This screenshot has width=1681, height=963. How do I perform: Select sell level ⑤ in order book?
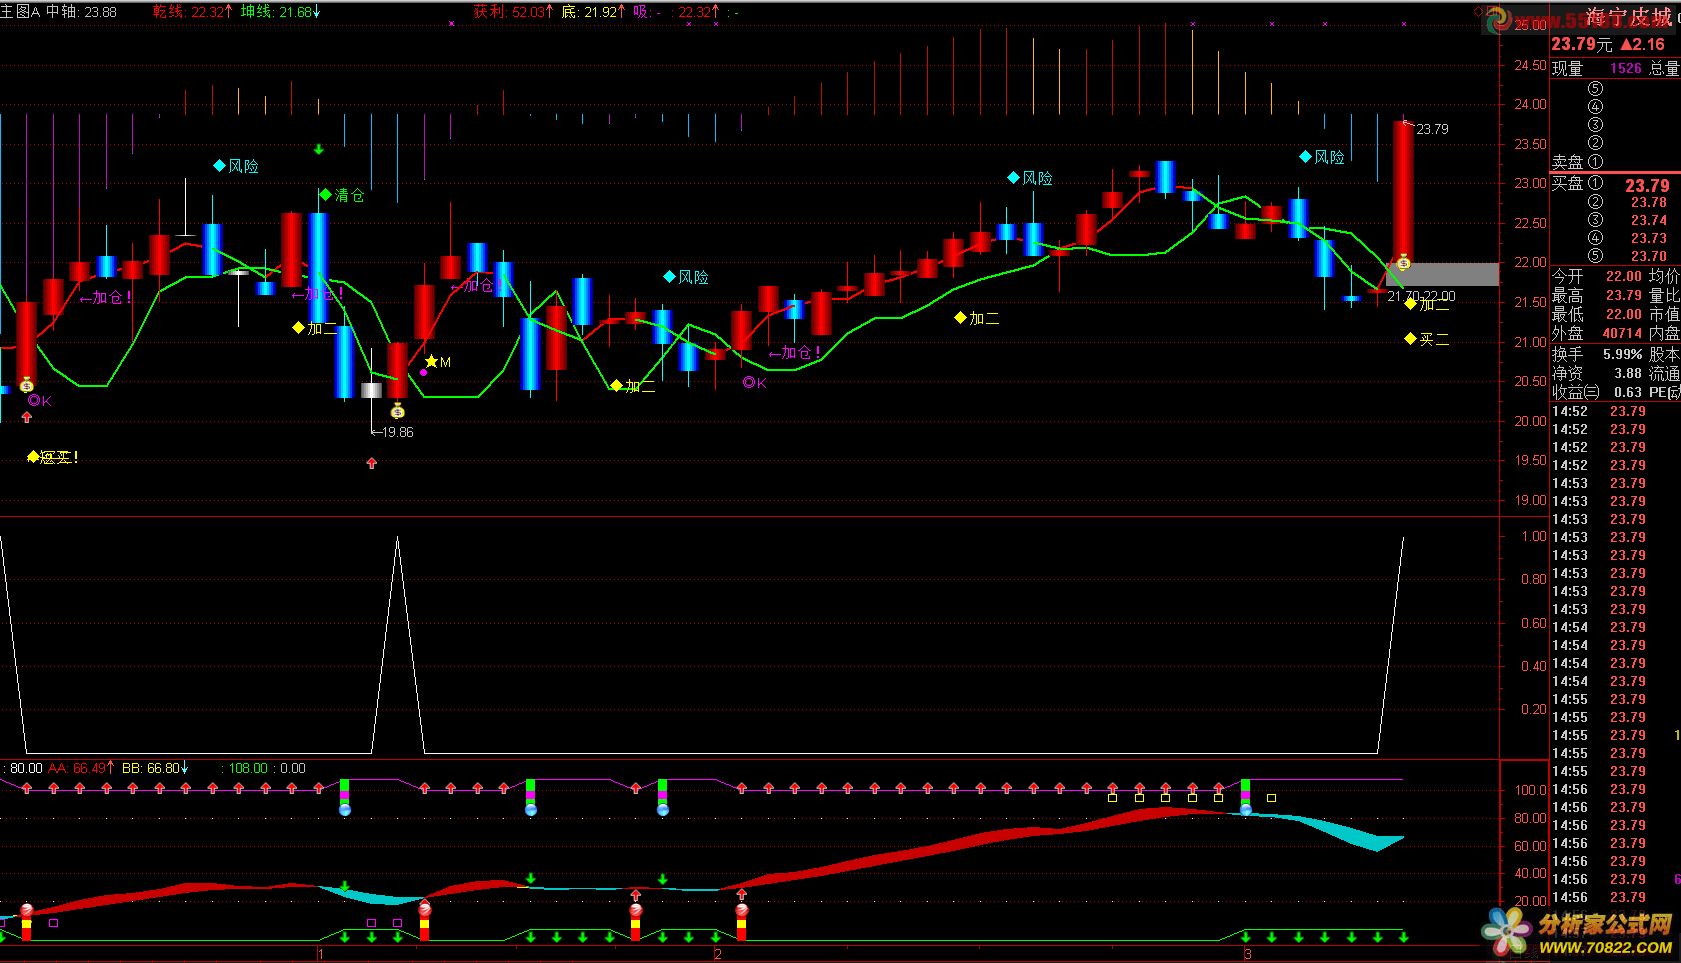tap(1595, 88)
